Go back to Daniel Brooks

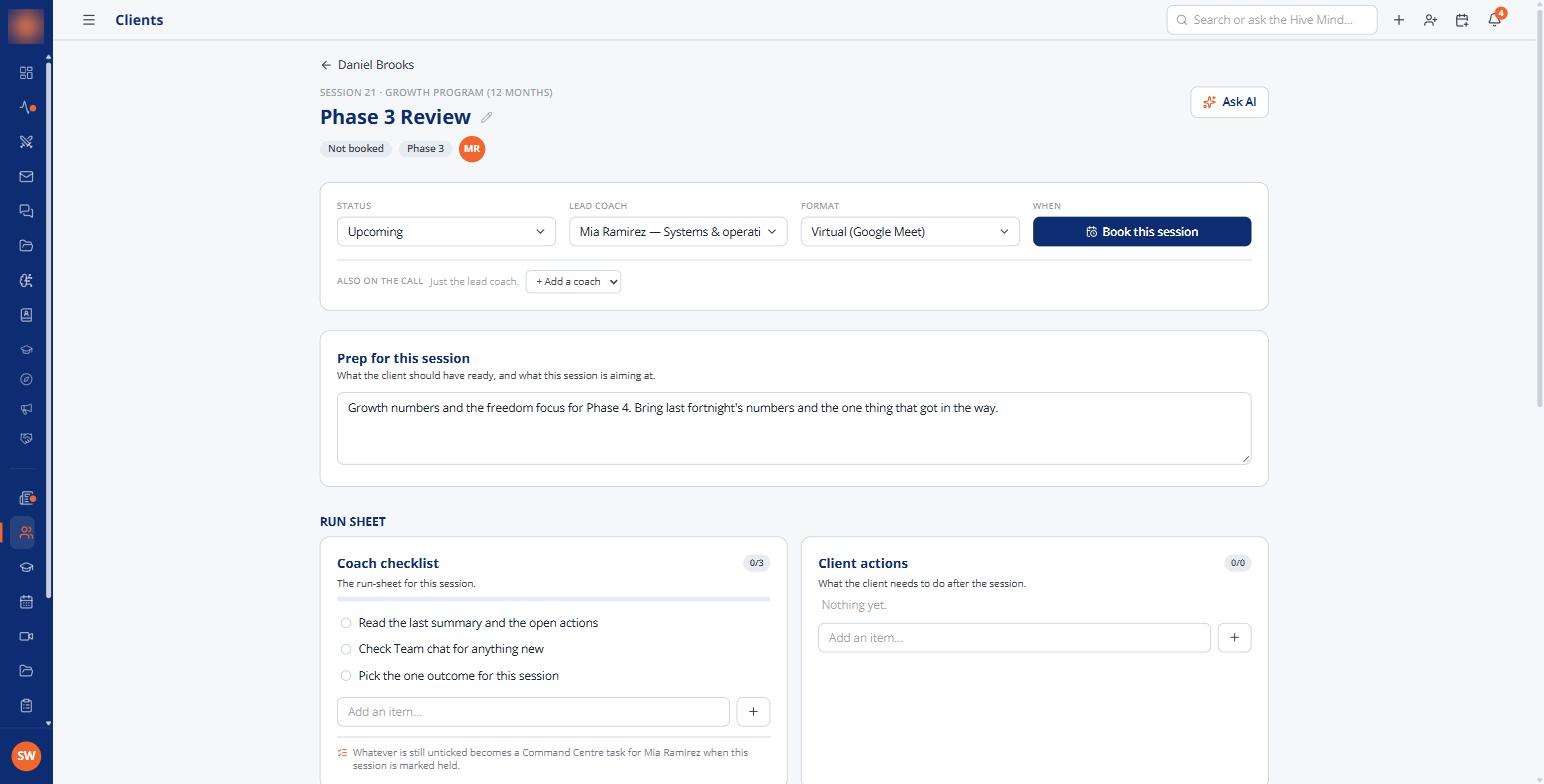(367, 65)
